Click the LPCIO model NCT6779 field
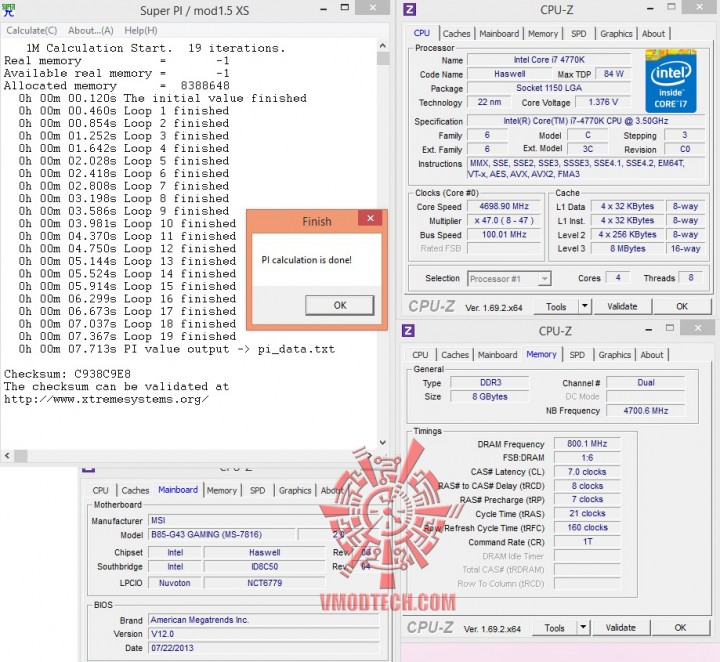 point(264,583)
